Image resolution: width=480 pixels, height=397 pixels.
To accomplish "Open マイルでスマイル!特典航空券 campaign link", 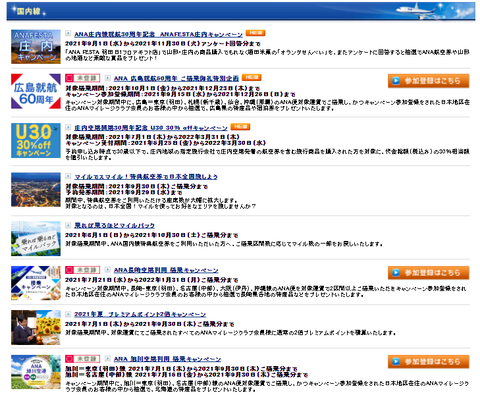I will tap(146, 176).
